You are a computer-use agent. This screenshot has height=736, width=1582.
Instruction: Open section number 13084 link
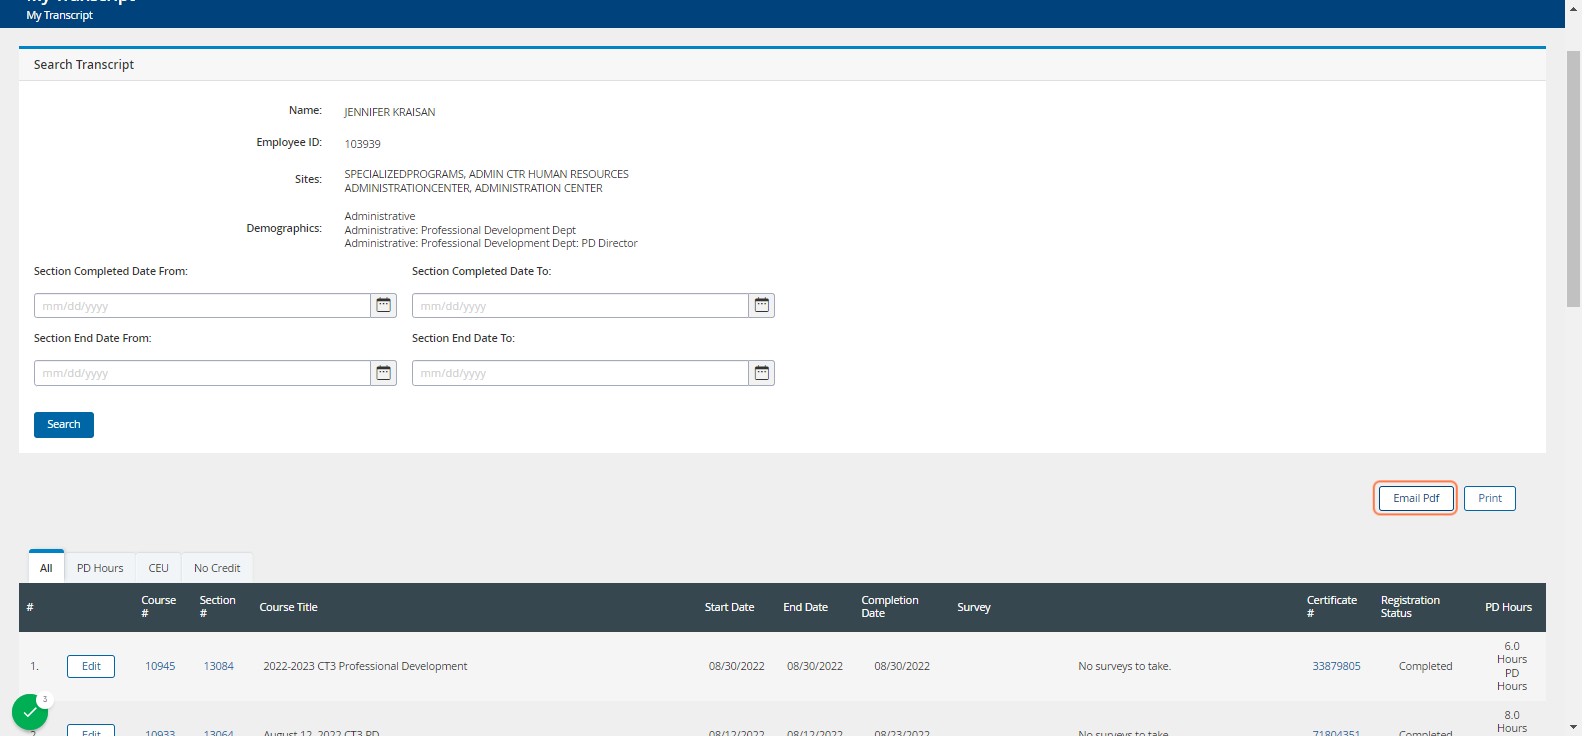click(219, 666)
